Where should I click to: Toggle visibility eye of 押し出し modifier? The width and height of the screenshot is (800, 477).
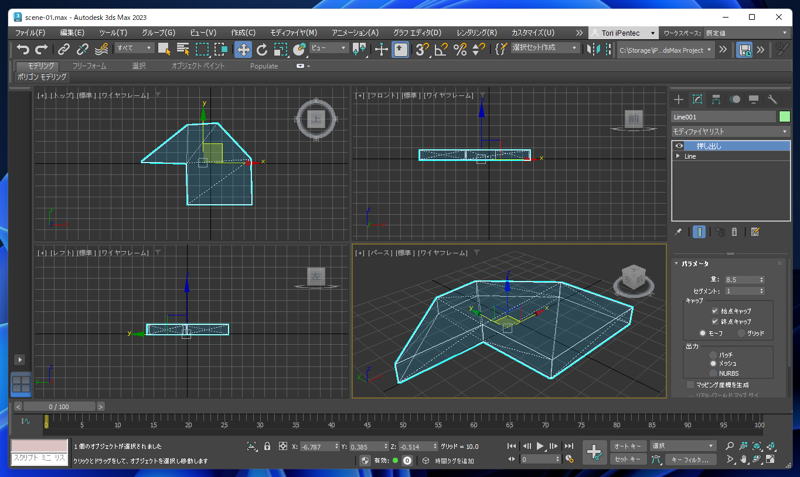[x=679, y=146]
